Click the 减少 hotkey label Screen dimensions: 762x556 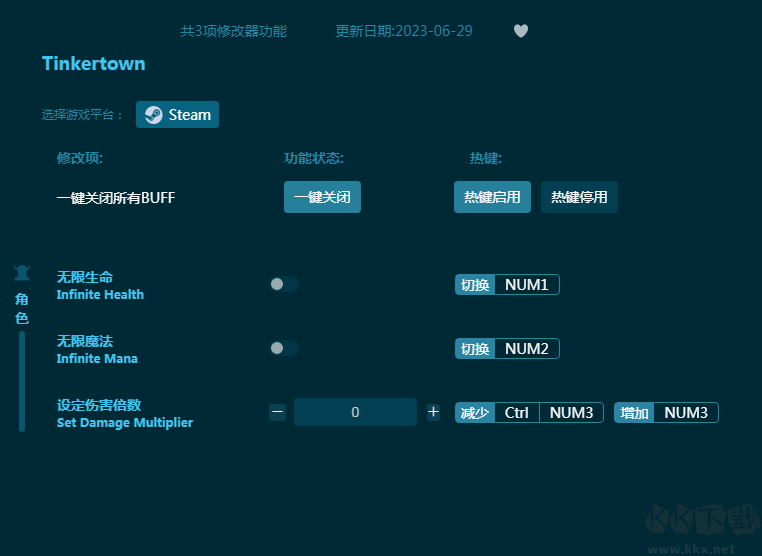tap(475, 413)
